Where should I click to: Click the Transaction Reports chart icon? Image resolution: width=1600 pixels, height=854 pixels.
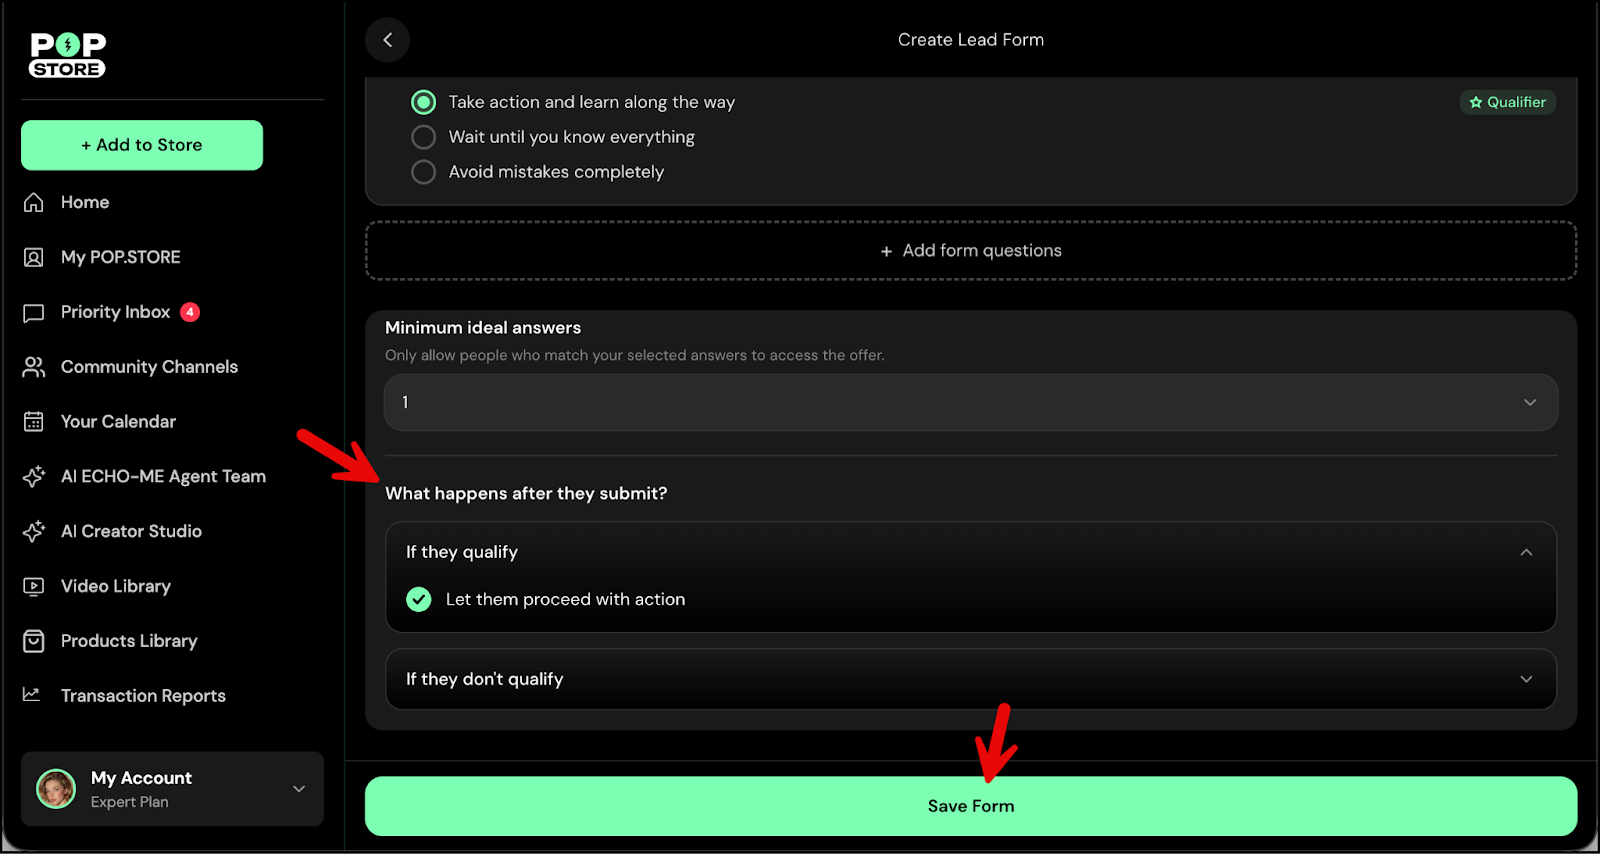(x=33, y=695)
